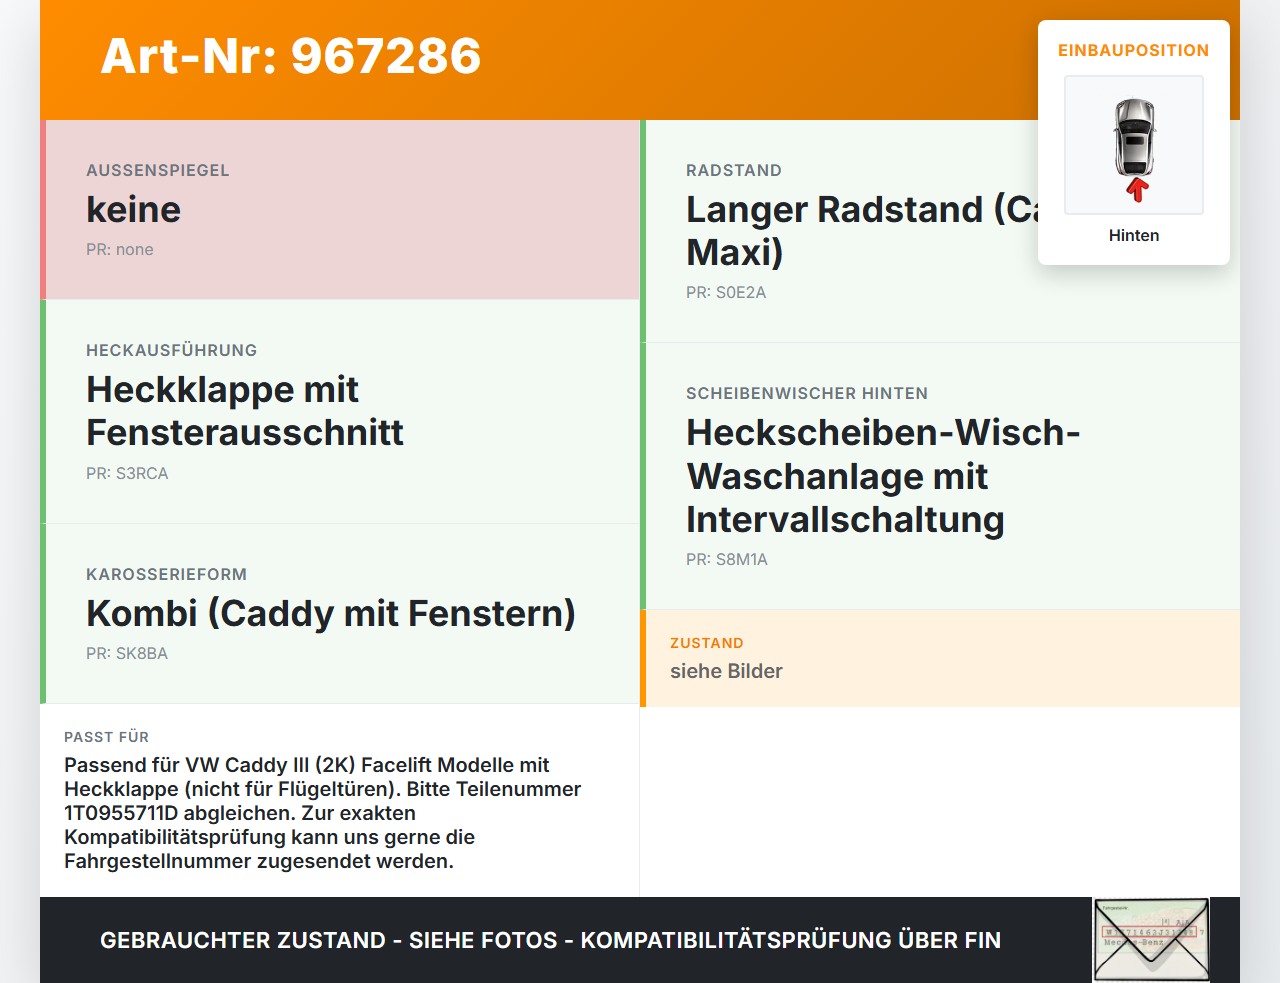Image resolution: width=1280 pixels, height=983 pixels.
Task: Click the siehe Bilder condition text
Action: [726, 671]
